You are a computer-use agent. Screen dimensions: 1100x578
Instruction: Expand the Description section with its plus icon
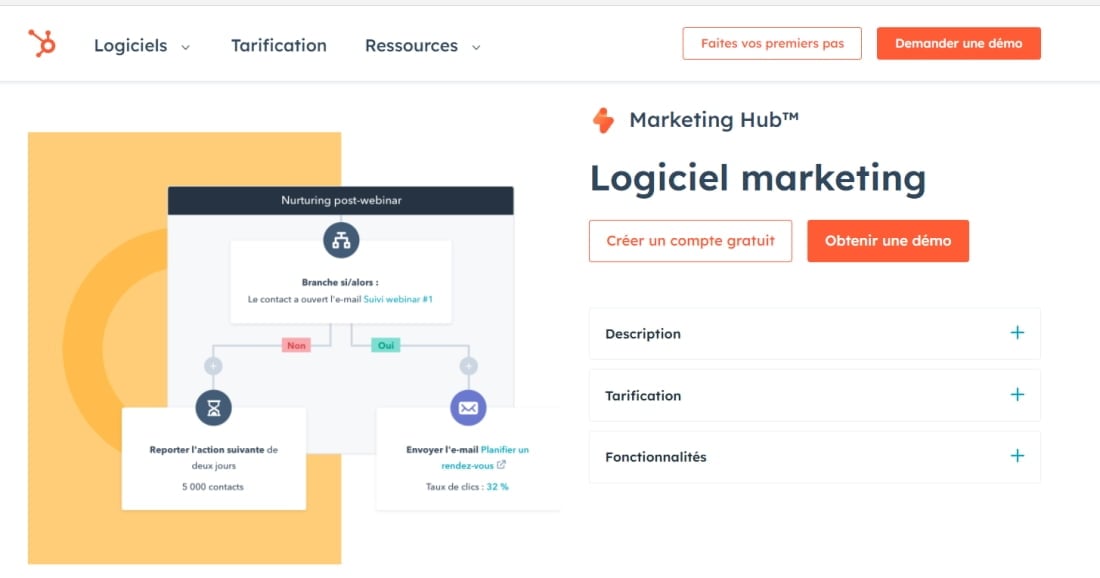pos(1017,332)
